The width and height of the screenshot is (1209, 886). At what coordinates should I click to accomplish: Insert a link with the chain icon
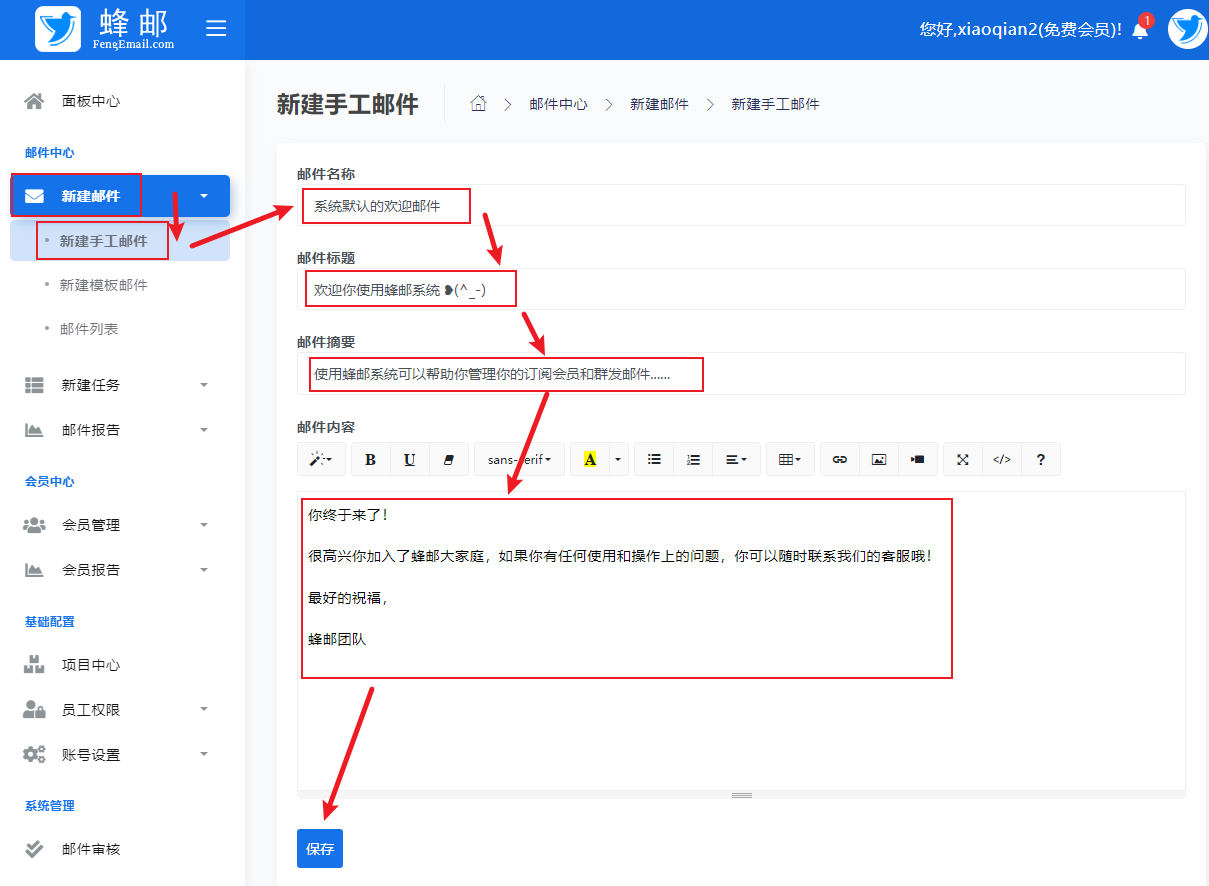click(x=840, y=459)
